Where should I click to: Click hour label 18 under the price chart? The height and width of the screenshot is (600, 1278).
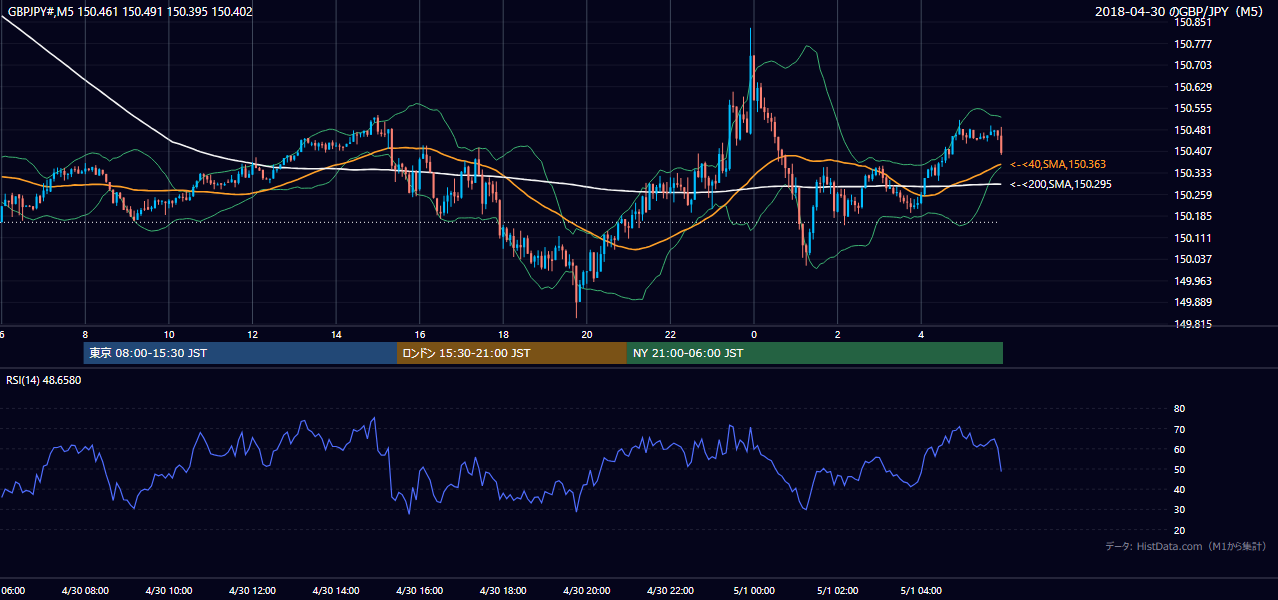pos(503,335)
